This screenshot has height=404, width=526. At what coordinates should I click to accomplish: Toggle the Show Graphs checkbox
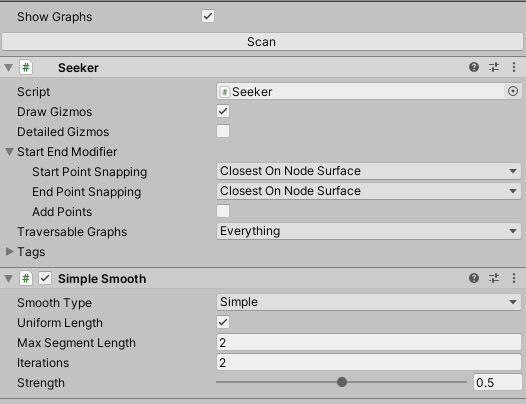pyautogui.click(x=208, y=16)
